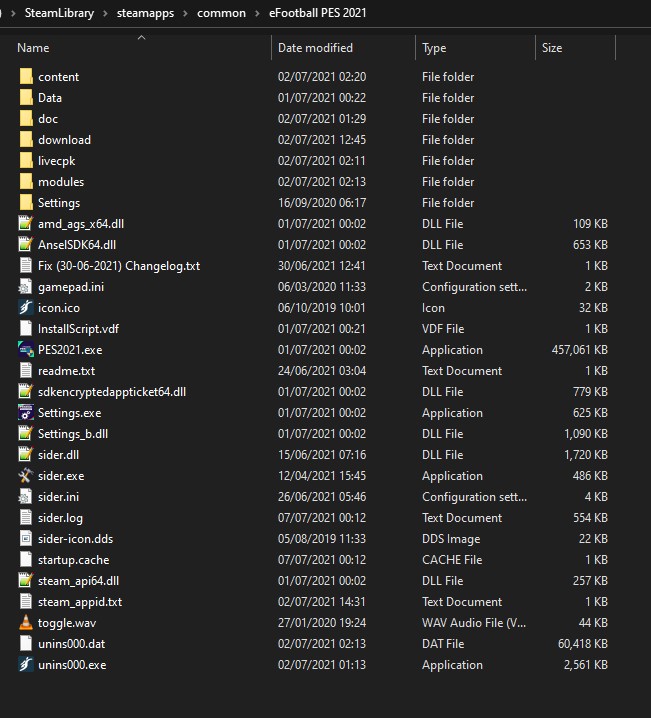This screenshot has width=651, height=718.
Task: Sort by the Date modified column header
Action: pyautogui.click(x=315, y=48)
